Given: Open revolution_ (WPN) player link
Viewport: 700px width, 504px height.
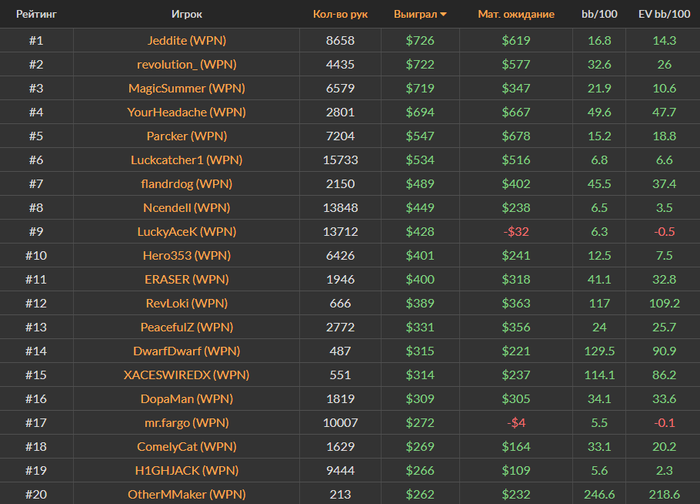Looking at the screenshot, I should (x=187, y=64).
